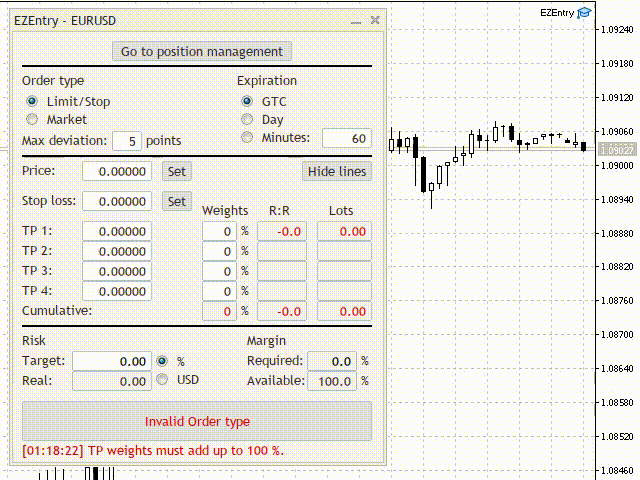
Task: Select USD risk target unit
Action: [162, 379]
